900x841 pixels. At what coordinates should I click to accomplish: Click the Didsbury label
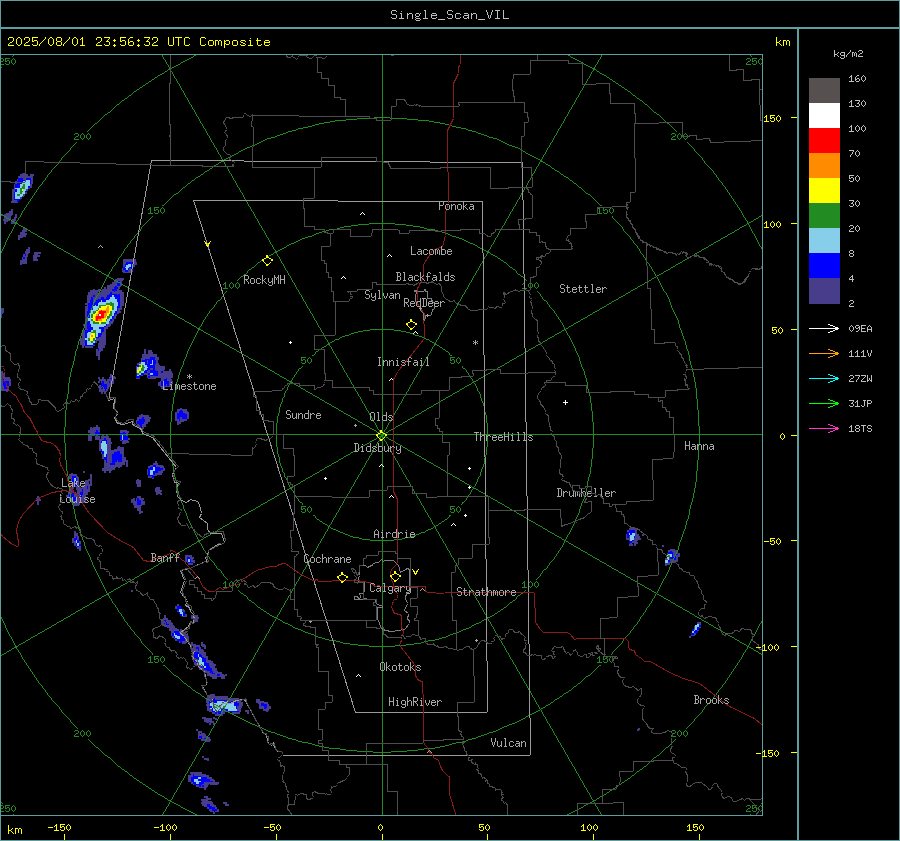pos(377,448)
